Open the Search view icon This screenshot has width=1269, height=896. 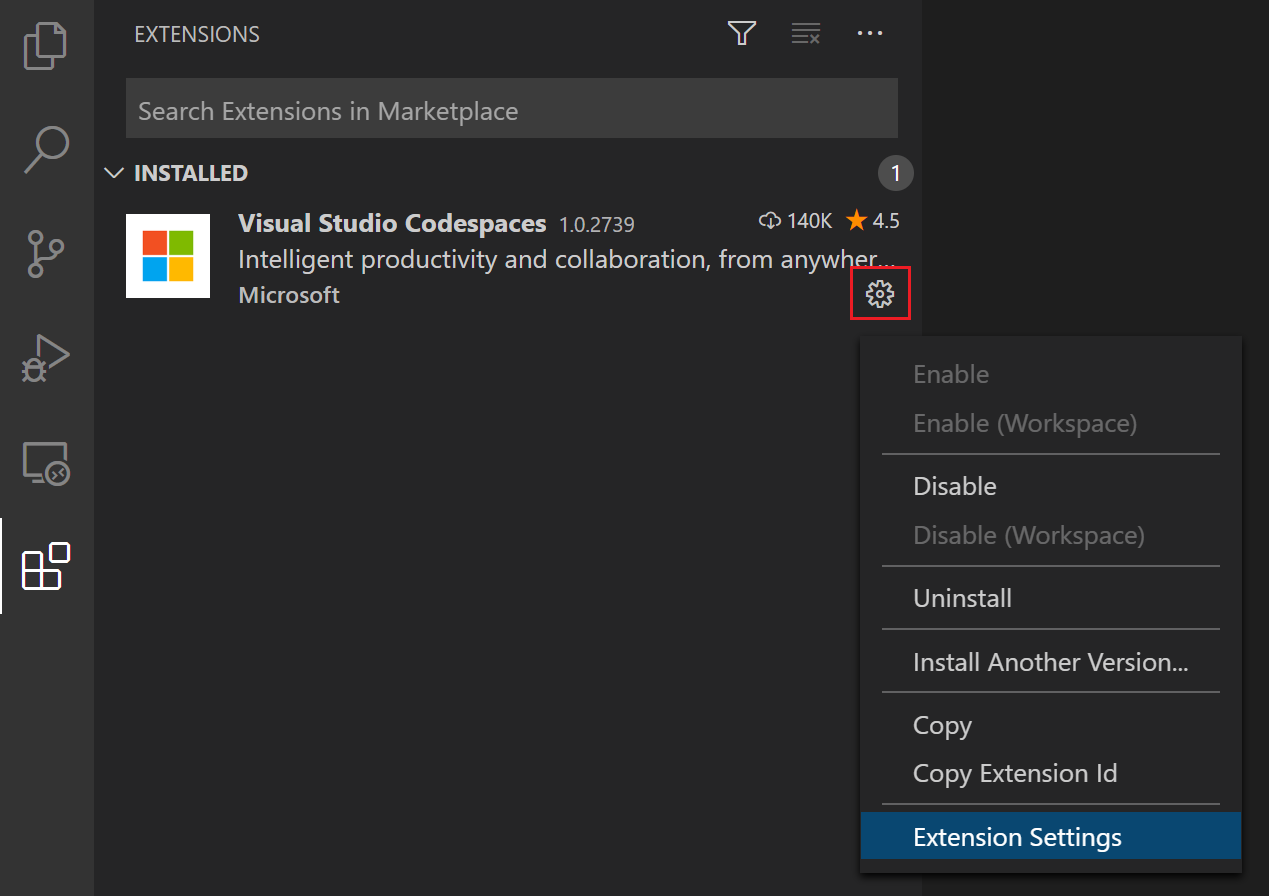click(x=46, y=150)
